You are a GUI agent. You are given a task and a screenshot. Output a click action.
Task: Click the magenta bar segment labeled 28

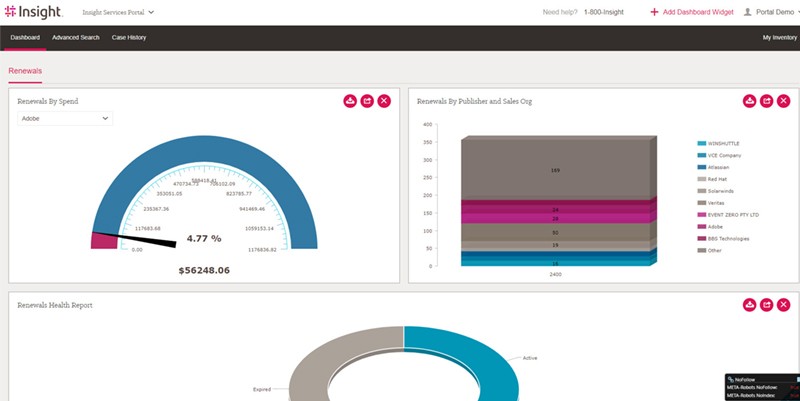(x=556, y=218)
